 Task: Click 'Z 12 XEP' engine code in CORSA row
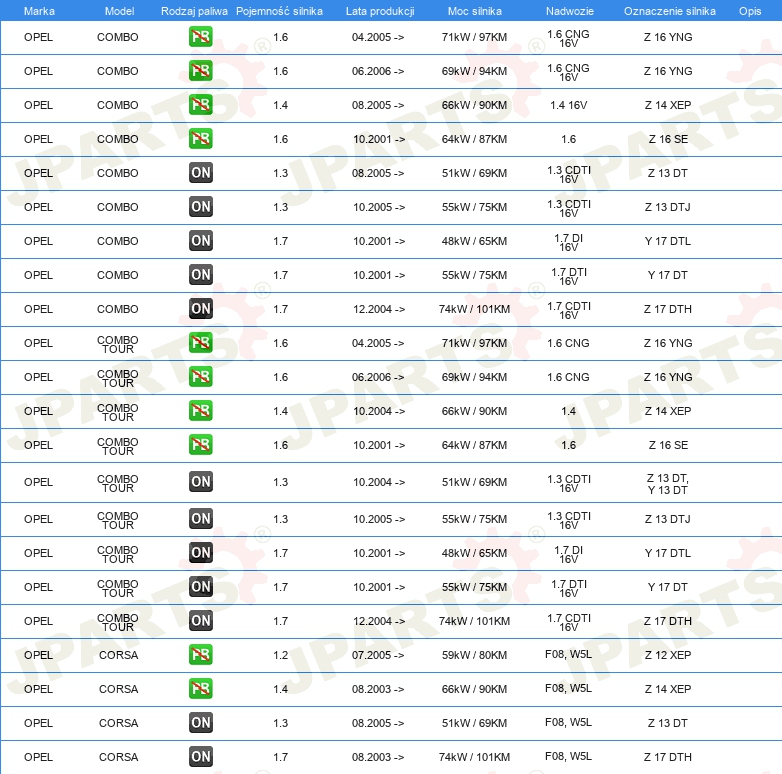click(x=668, y=655)
